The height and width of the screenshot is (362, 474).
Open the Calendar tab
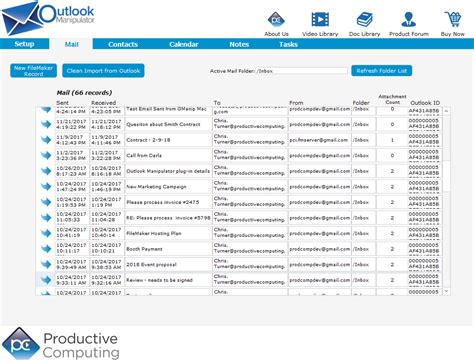[x=183, y=44]
